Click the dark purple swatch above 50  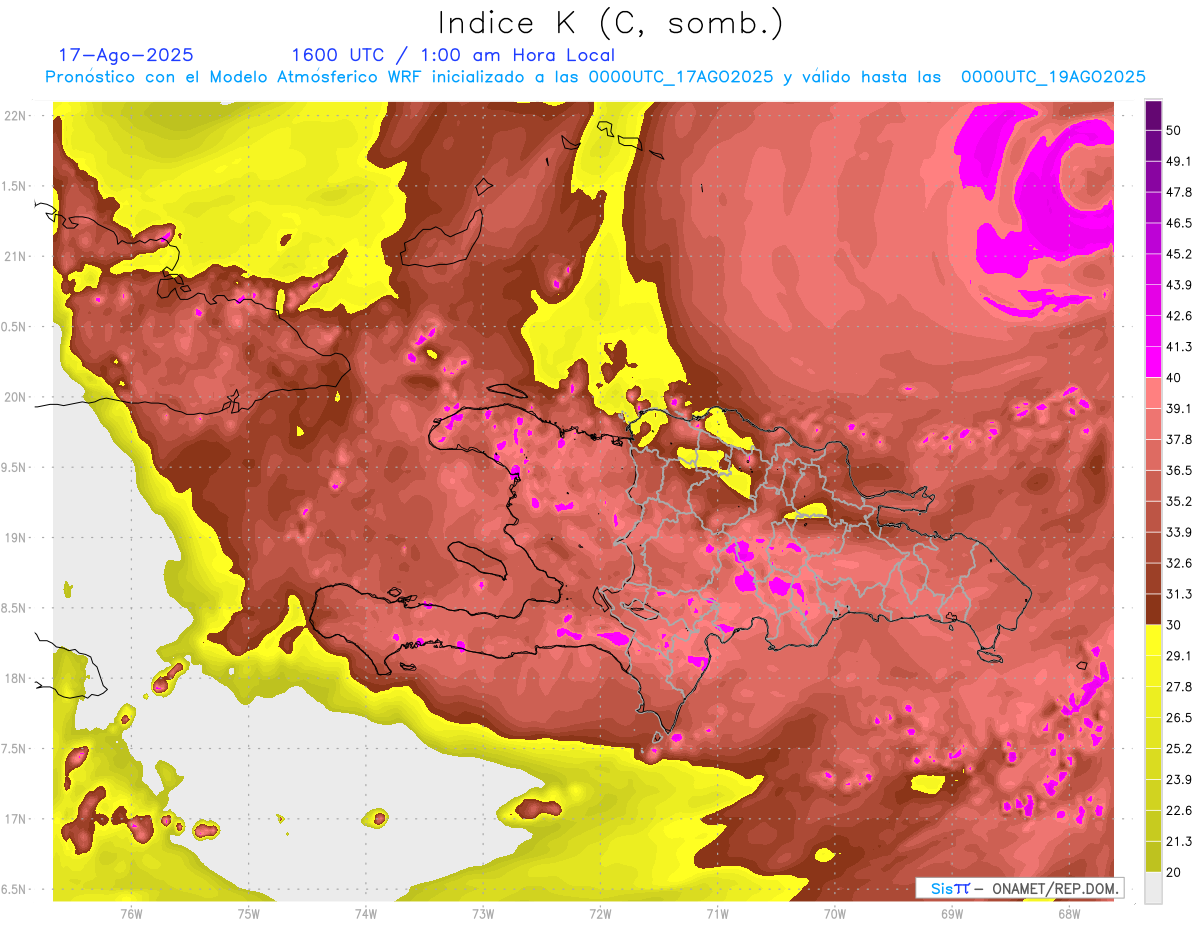(1153, 116)
